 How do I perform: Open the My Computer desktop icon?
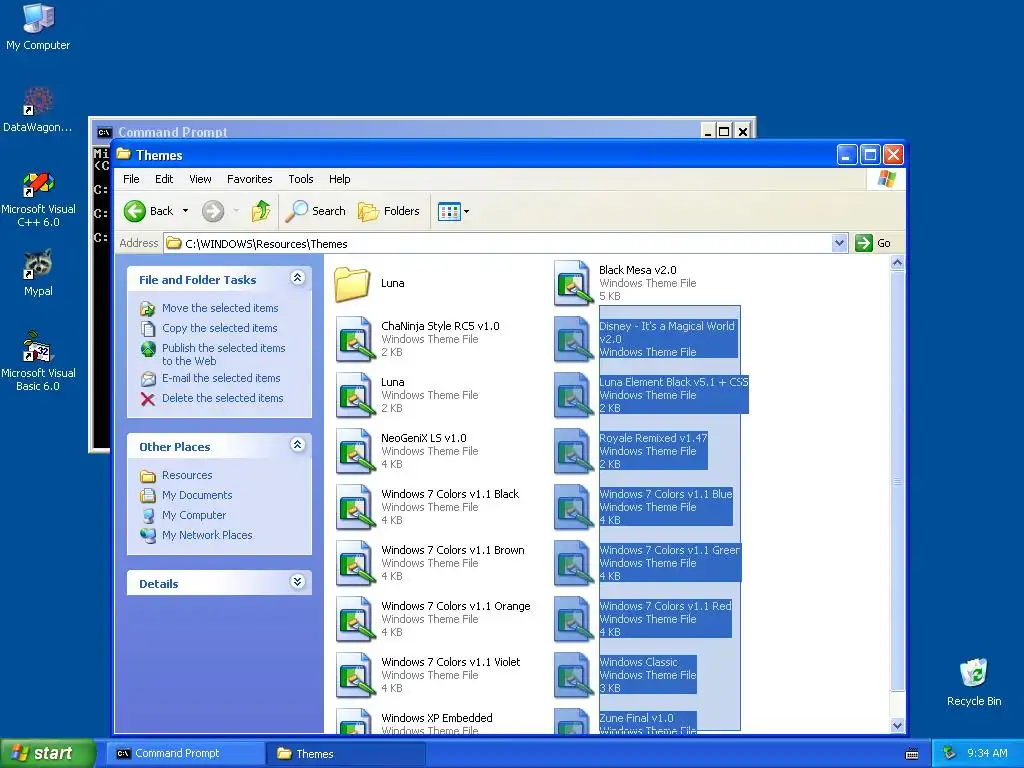coord(38,26)
